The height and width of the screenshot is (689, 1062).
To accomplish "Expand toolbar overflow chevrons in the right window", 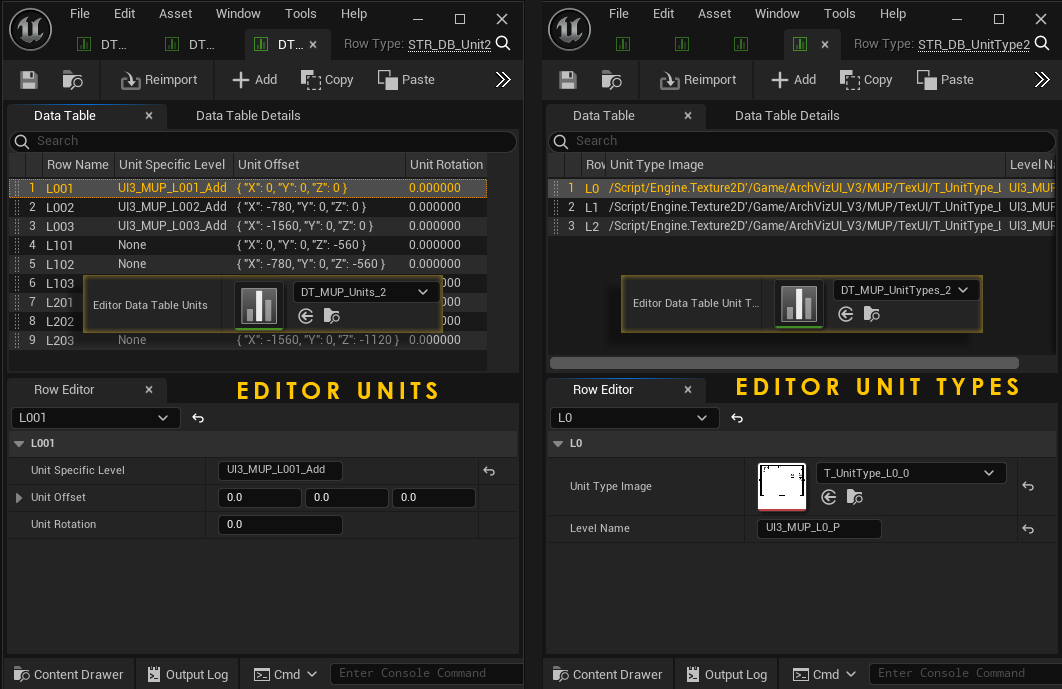I will coord(1042,80).
